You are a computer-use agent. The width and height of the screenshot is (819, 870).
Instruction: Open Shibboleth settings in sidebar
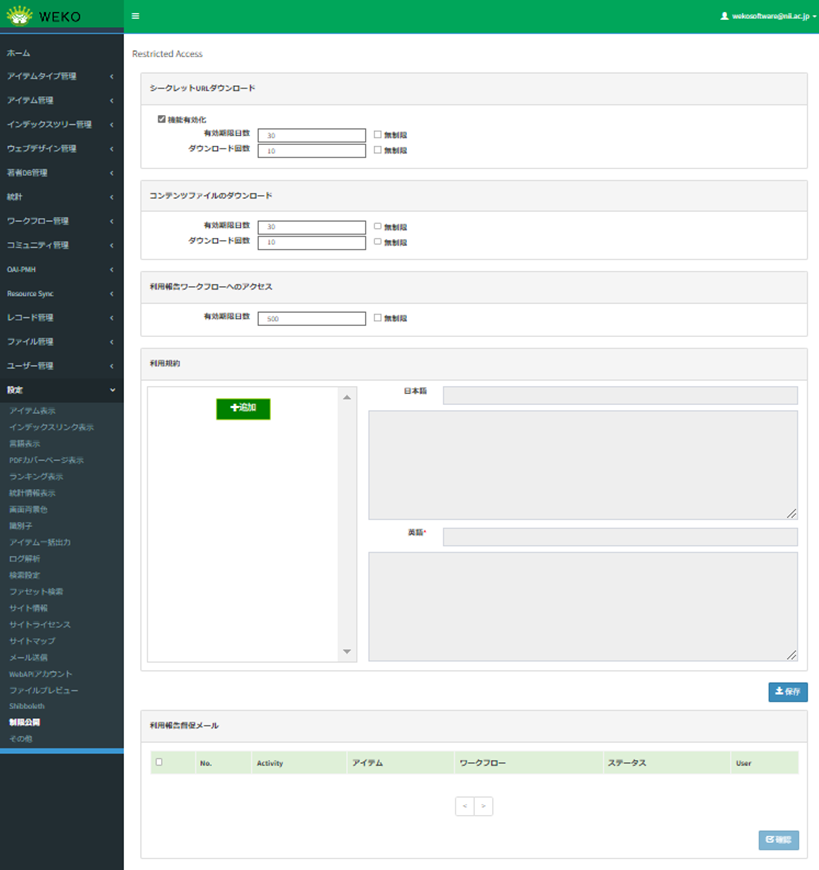coord(27,706)
